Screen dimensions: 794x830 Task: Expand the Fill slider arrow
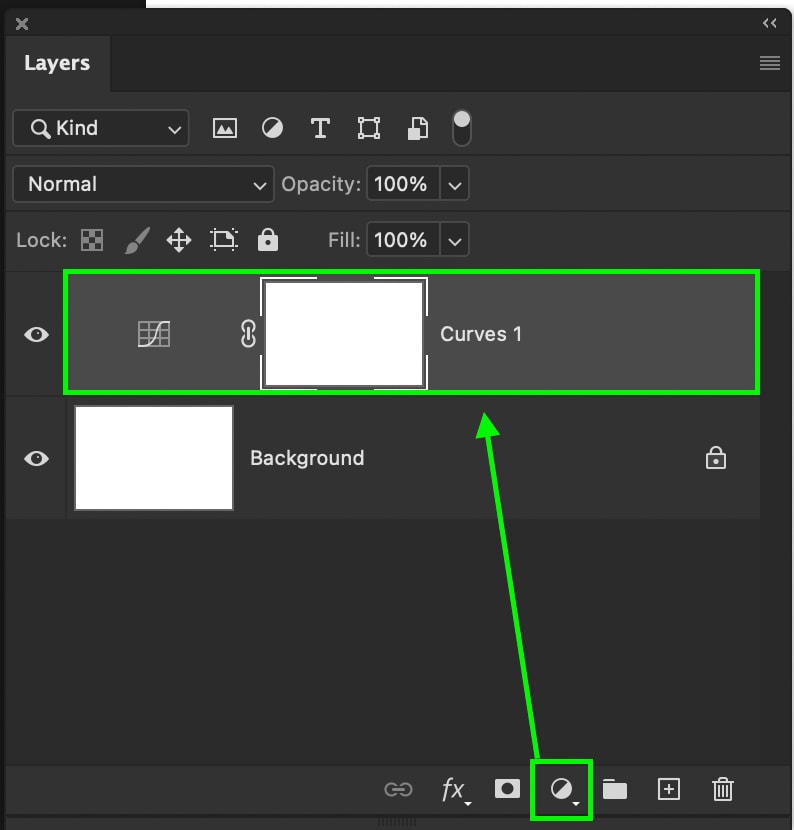(x=455, y=240)
